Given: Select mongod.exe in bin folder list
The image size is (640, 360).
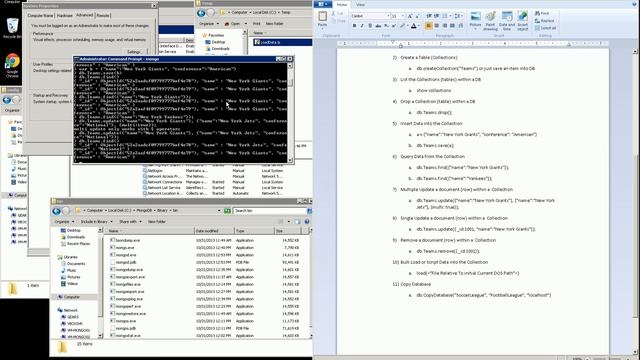Looking at the screenshot, I should [x=126, y=255].
